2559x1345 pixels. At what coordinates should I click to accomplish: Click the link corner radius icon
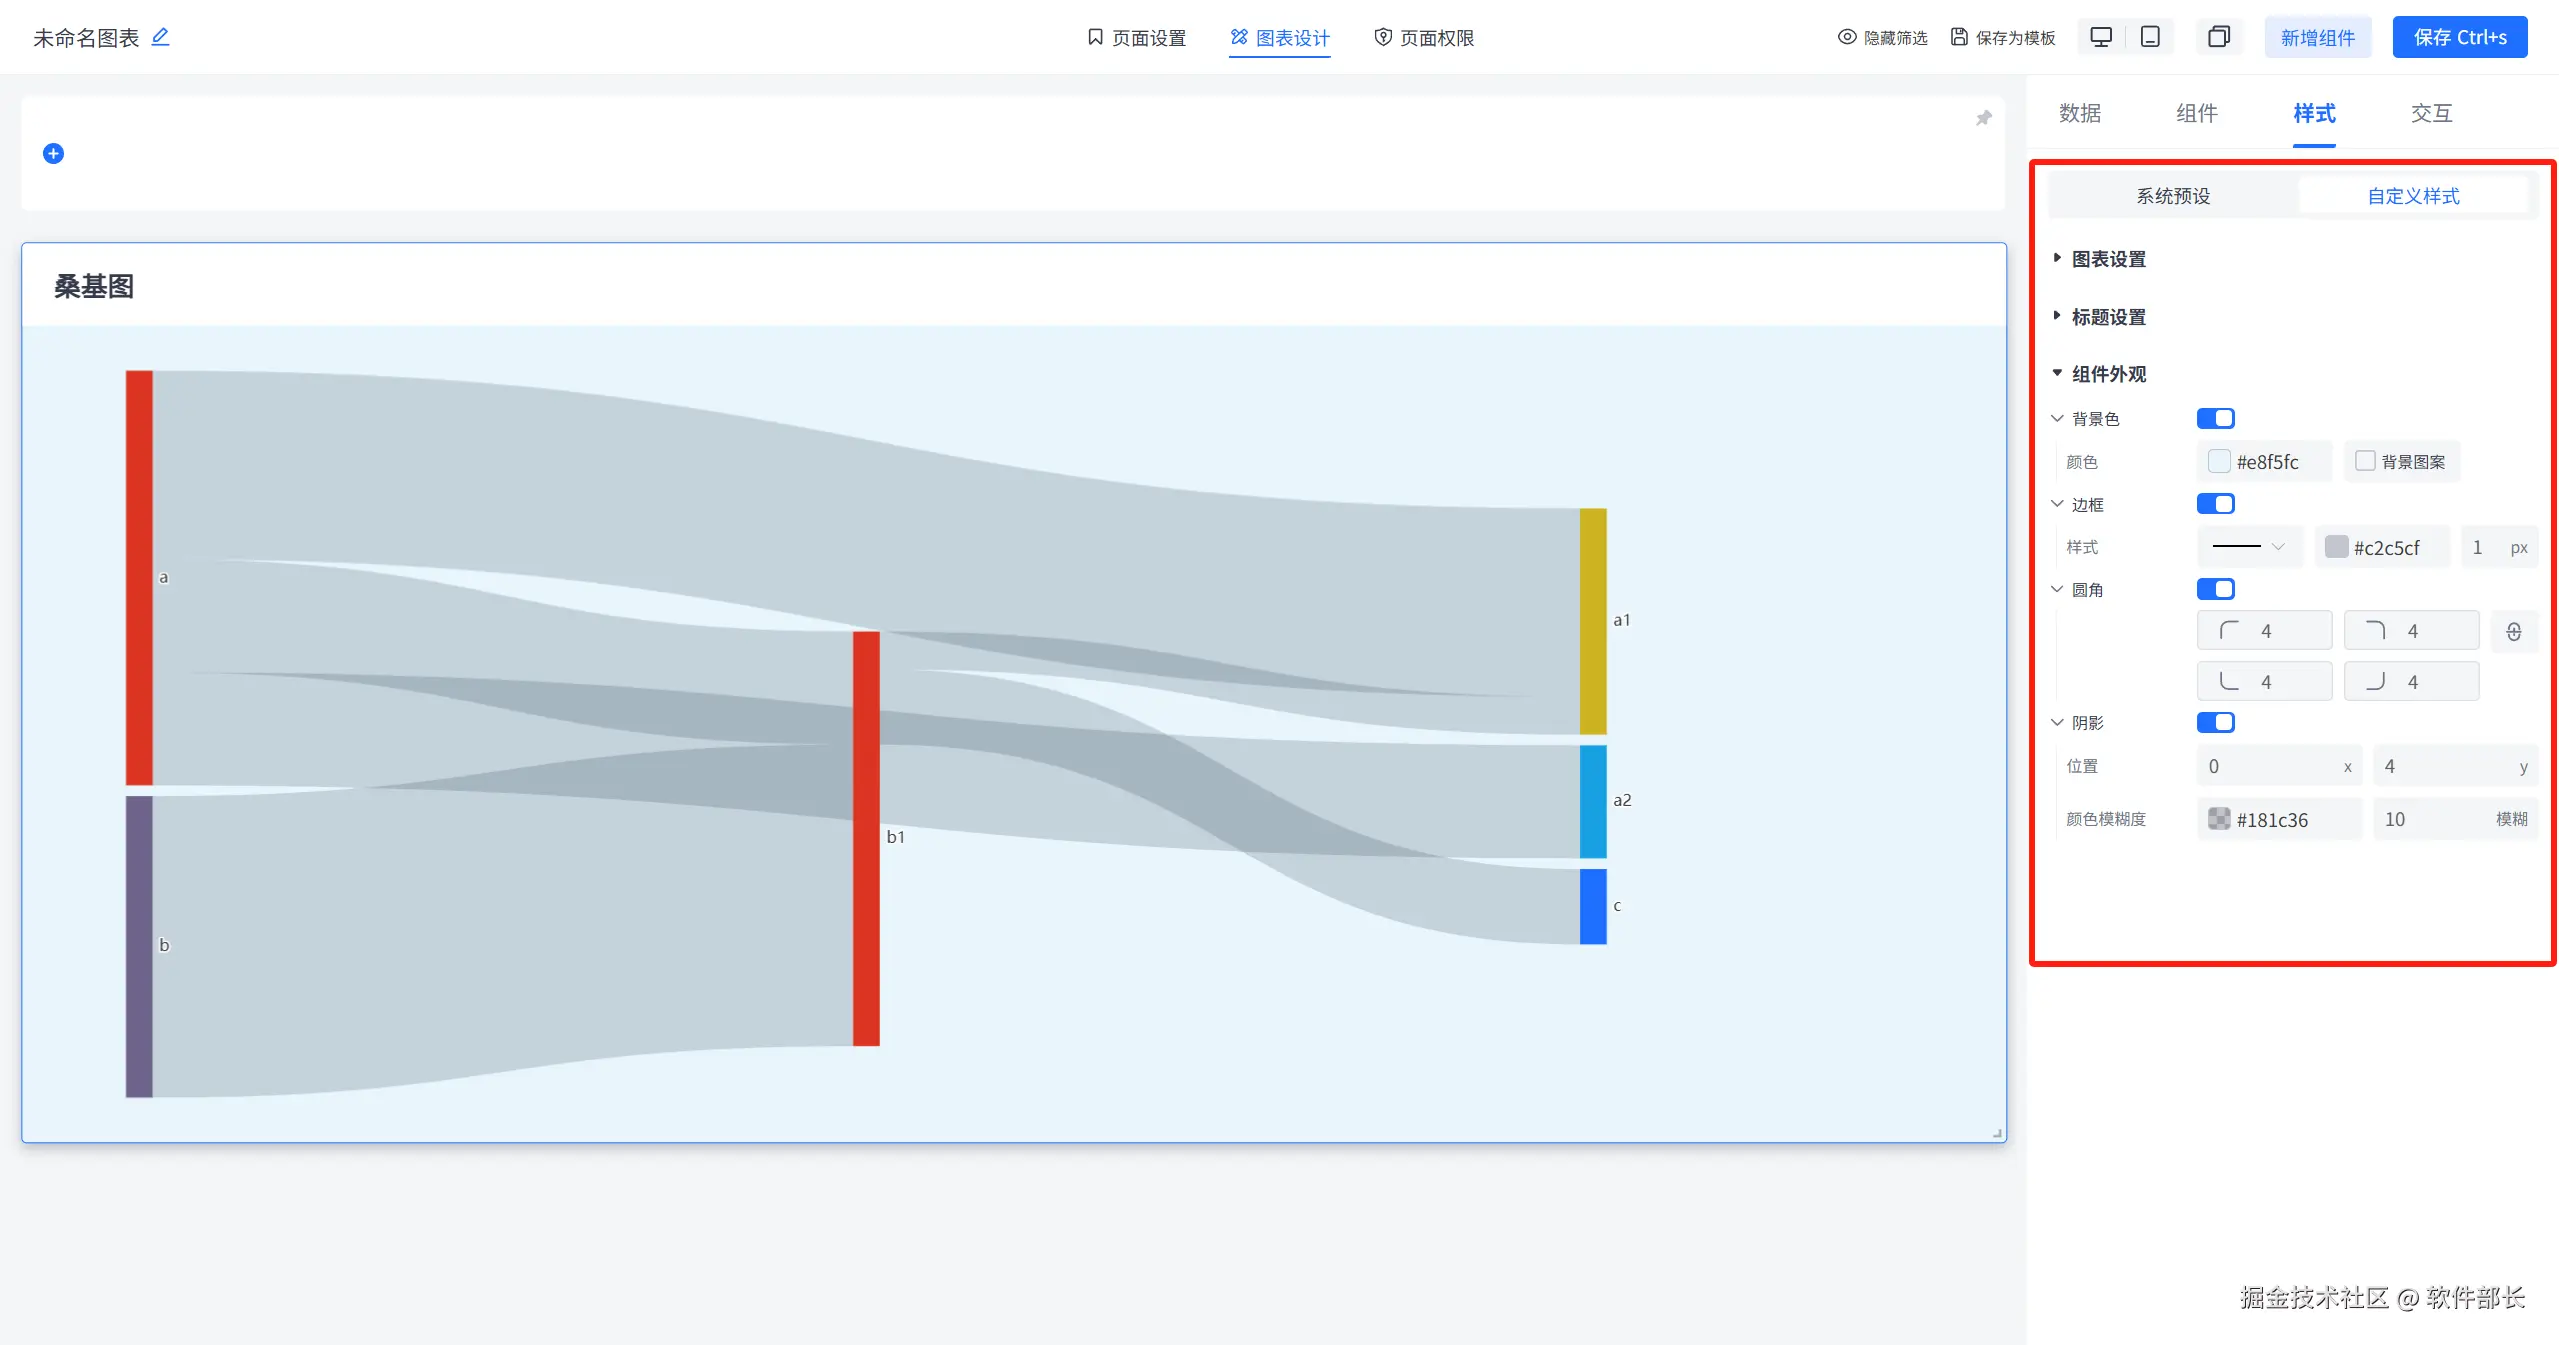(x=2514, y=632)
